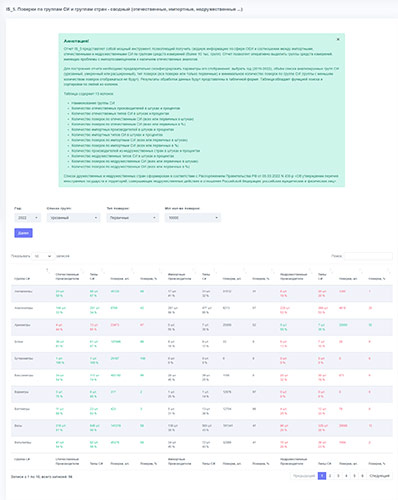Sort by Отечественные производители column header
This screenshot has height=500, width=398.
pos(68,276)
